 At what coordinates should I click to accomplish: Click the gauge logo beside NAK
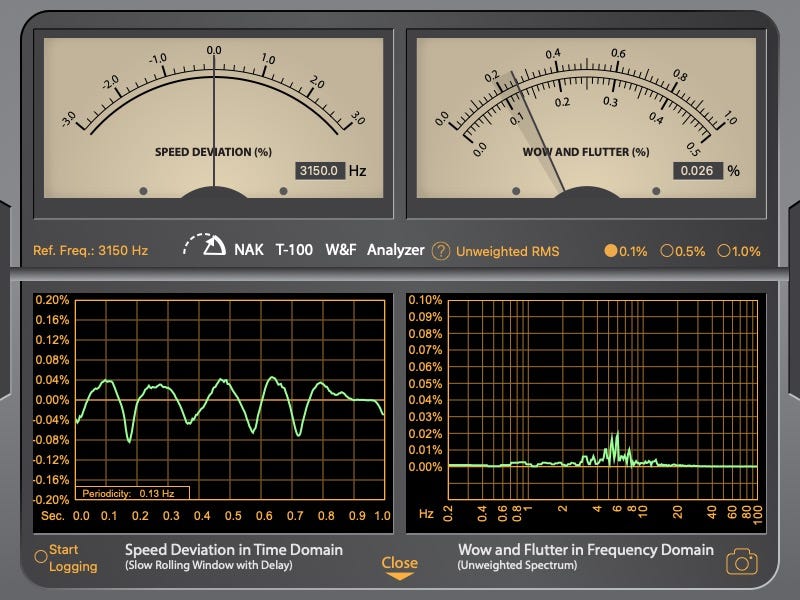pos(205,246)
